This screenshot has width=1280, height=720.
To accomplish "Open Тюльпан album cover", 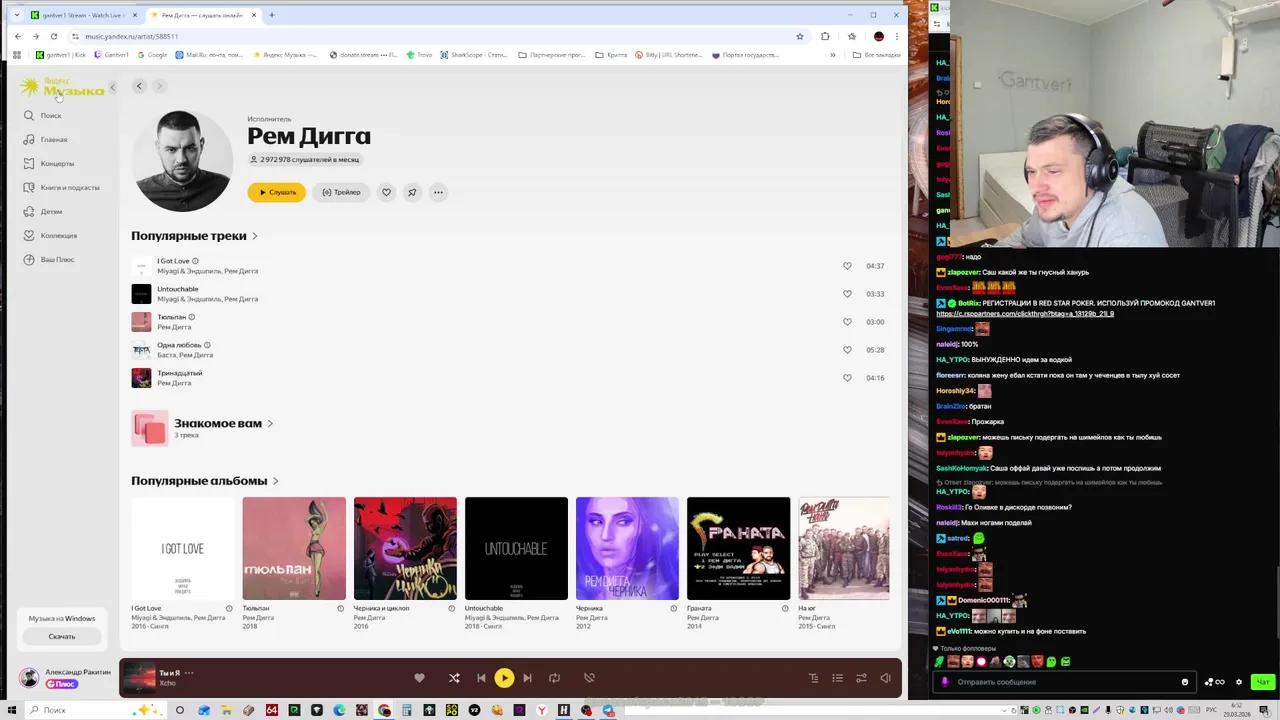I will [x=294, y=548].
